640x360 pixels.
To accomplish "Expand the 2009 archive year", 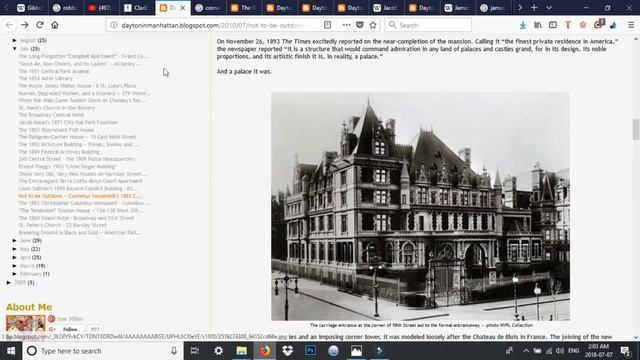I will [9, 282].
